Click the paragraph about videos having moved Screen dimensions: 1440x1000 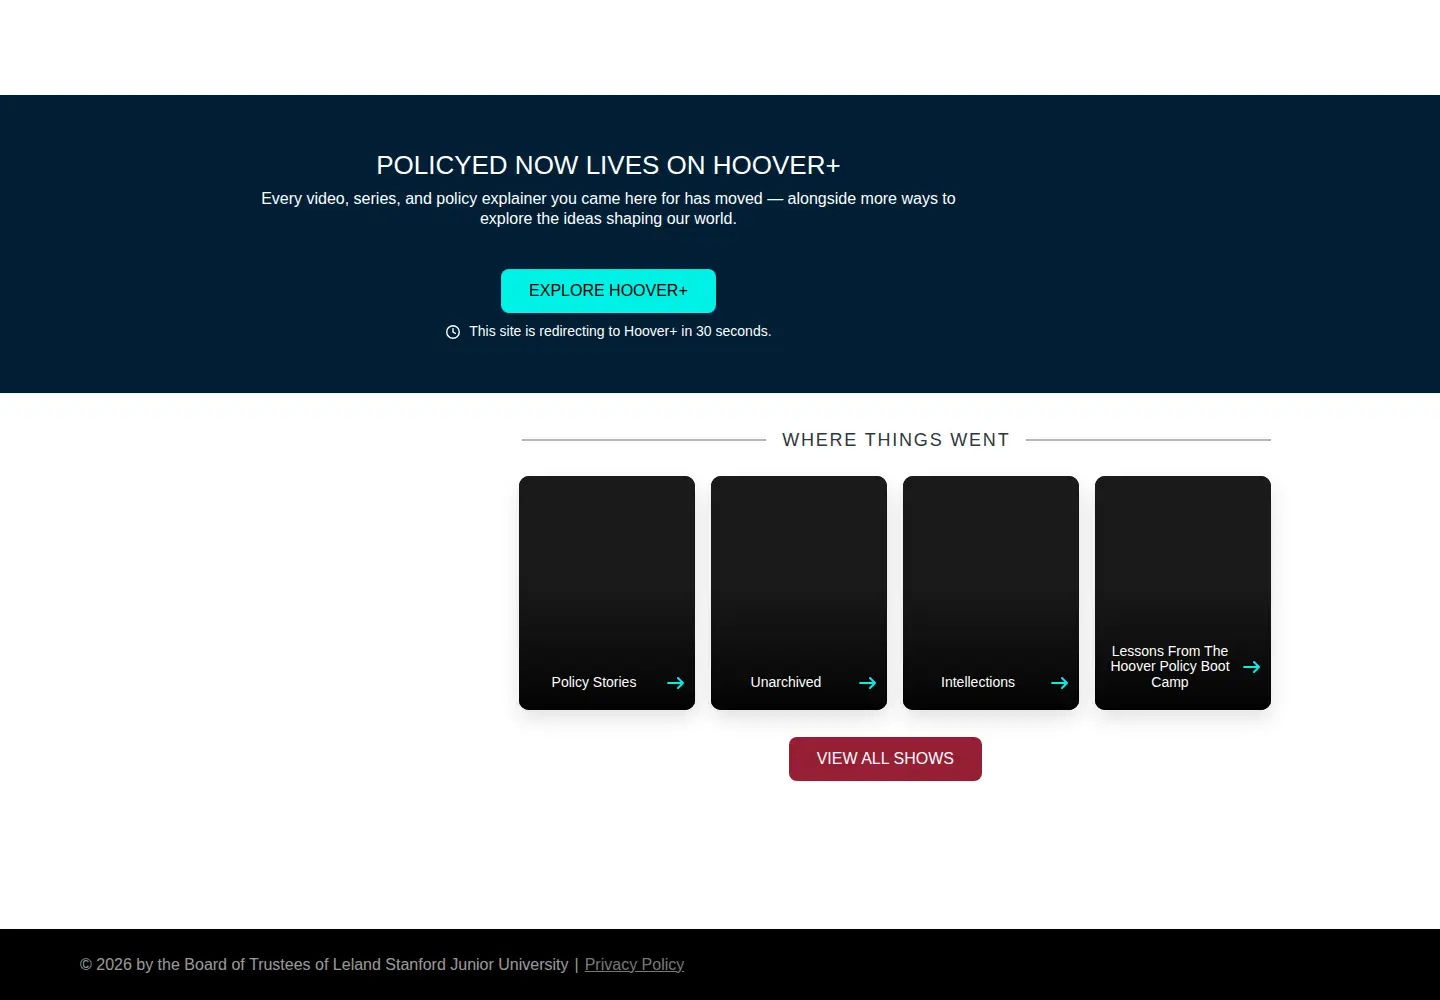pos(608,209)
